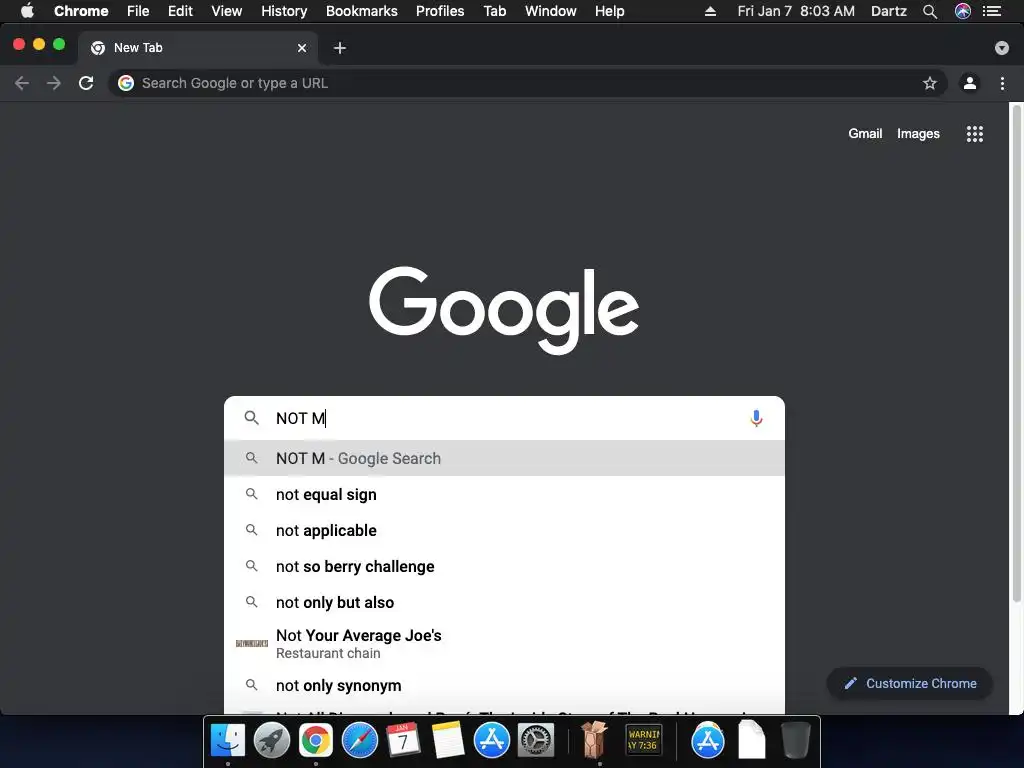Open Finder from the Dock
Image resolution: width=1024 pixels, height=768 pixels.
coord(227,741)
